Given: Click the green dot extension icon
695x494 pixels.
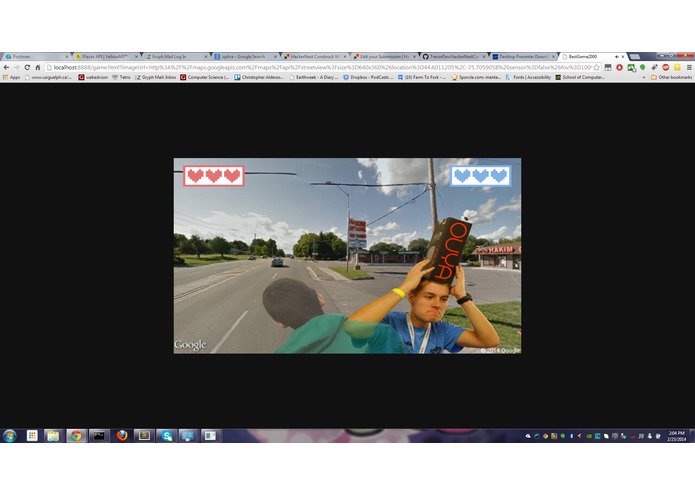Looking at the screenshot, I should pyautogui.click(x=642, y=67).
